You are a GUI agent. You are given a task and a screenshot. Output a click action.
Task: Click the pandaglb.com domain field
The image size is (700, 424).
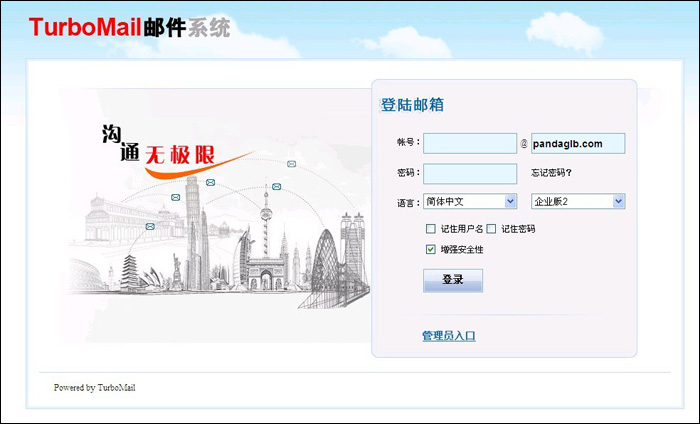pos(577,144)
